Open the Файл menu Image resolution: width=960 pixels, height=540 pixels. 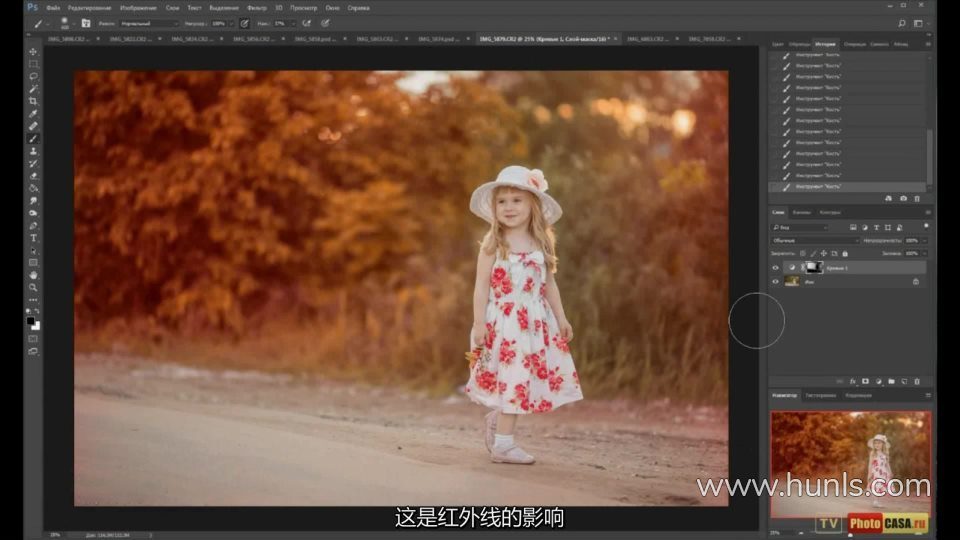coord(53,8)
